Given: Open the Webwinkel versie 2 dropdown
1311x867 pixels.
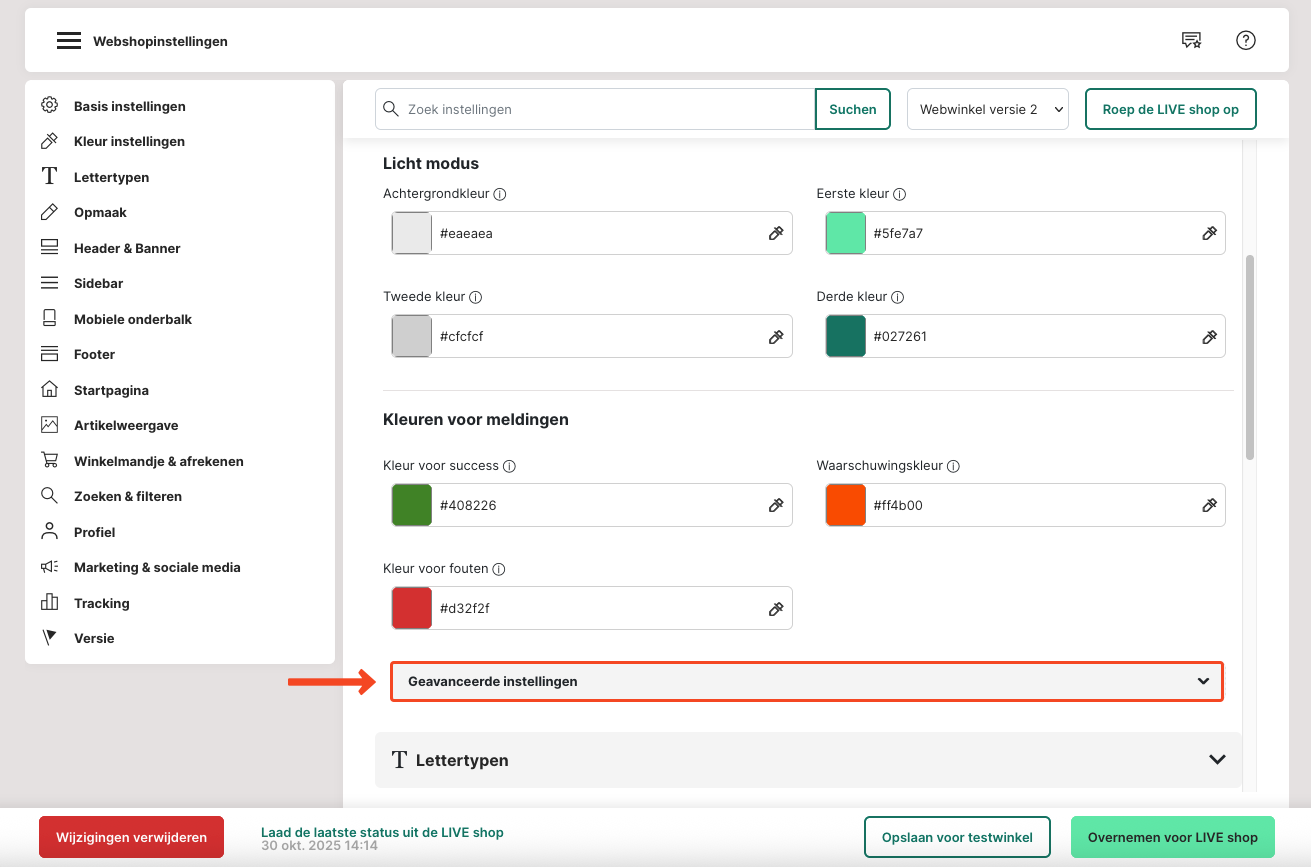Looking at the screenshot, I should click(987, 109).
